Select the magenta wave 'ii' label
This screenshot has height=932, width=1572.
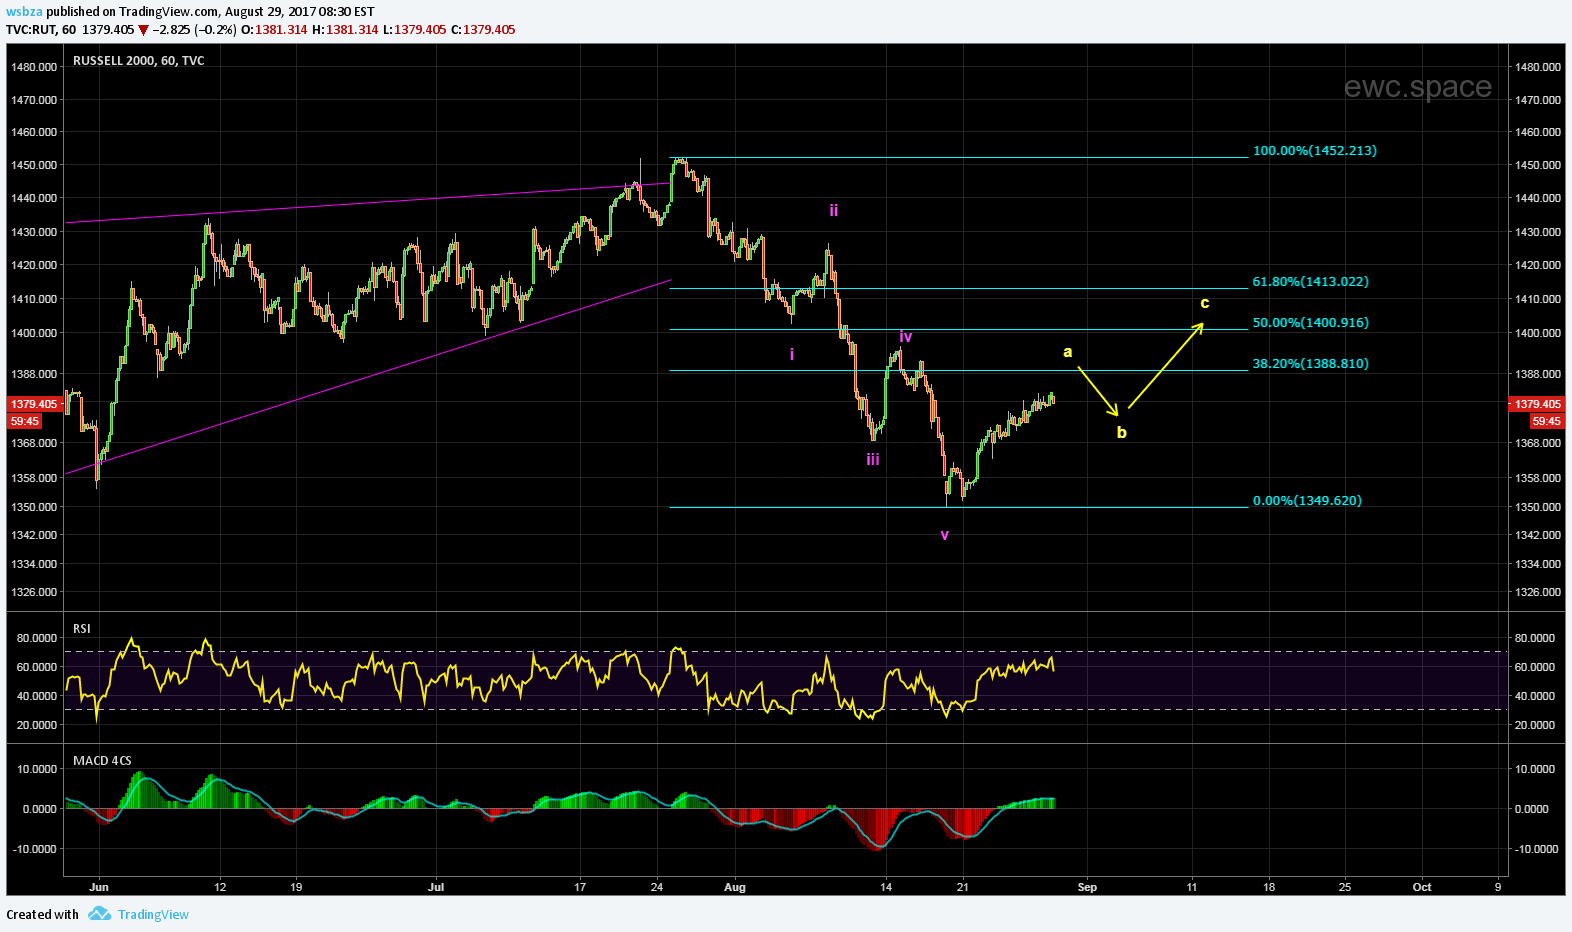click(833, 210)
